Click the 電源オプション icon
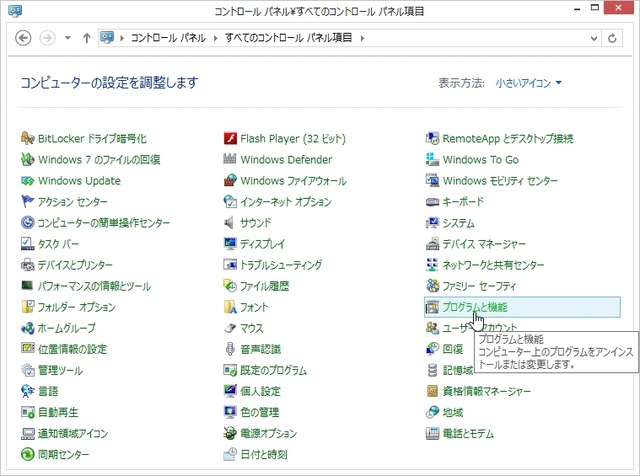The width and height of the screenshot is (640, 476). pos(230,433)
